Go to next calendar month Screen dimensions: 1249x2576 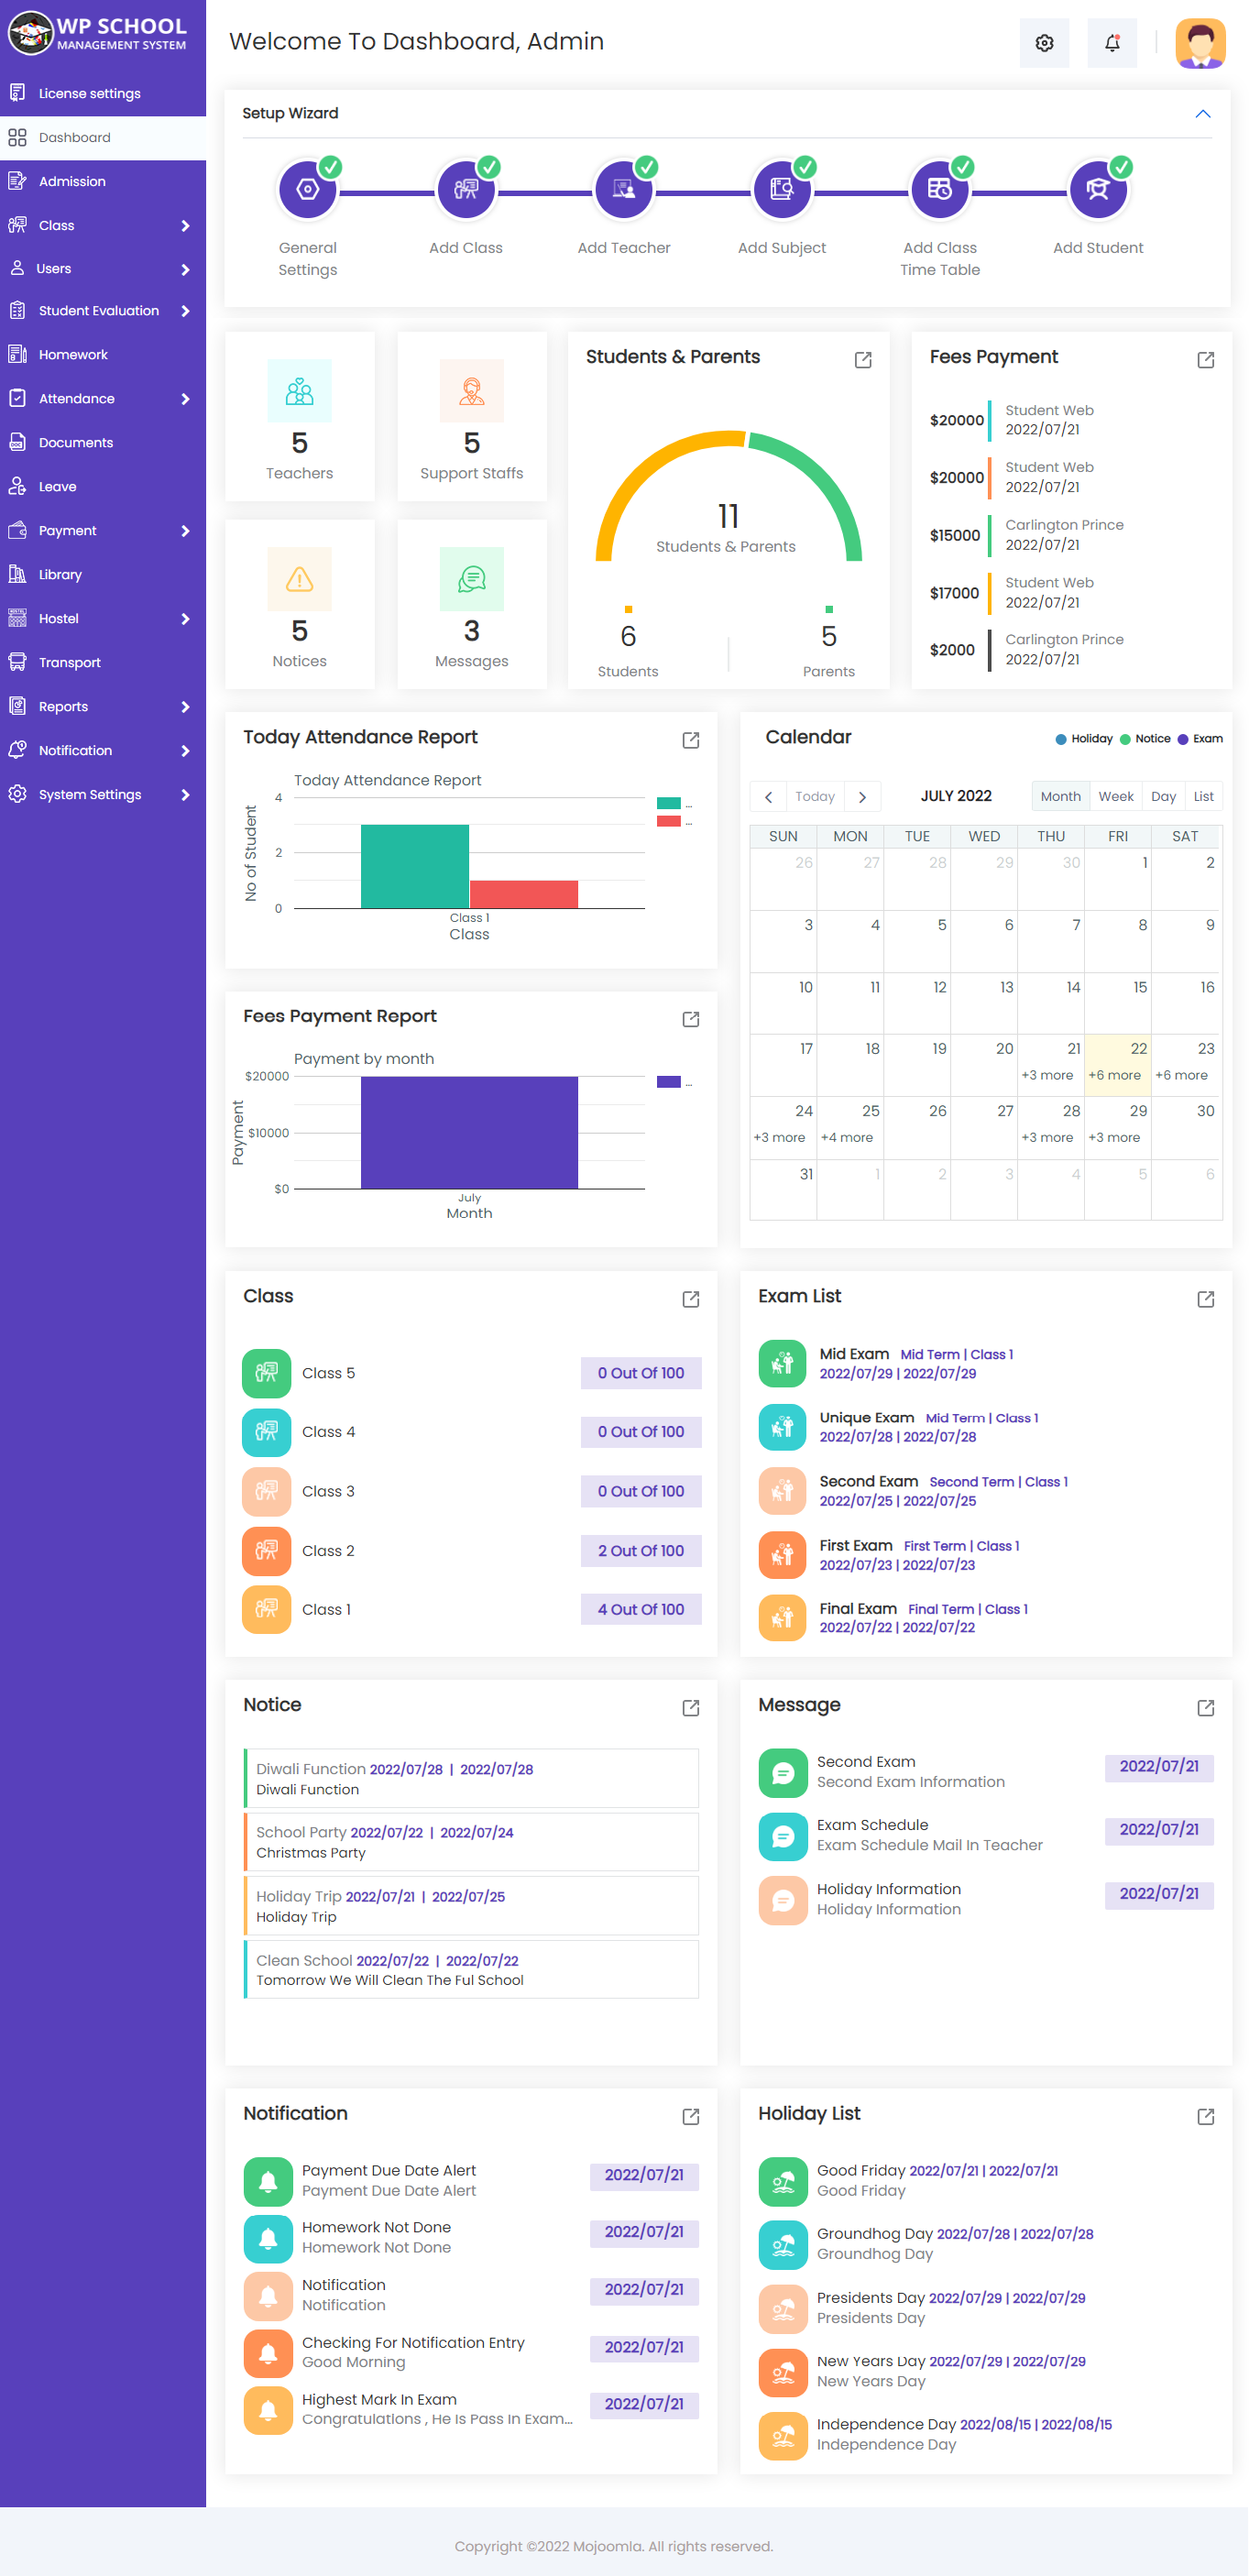(x=862, y=797)
